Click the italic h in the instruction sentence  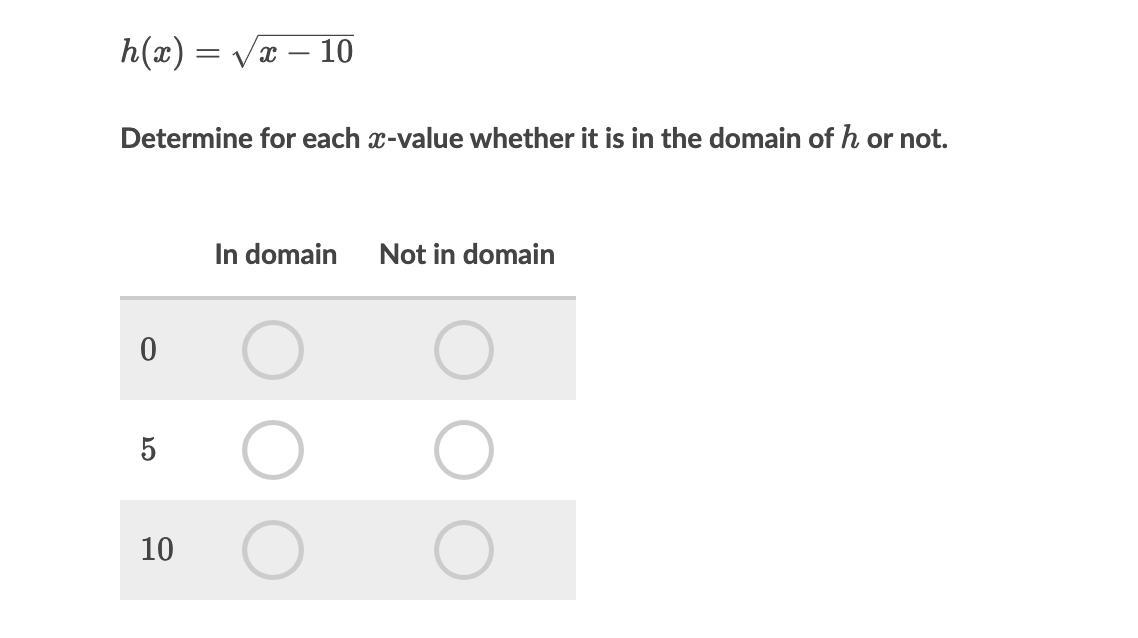[850, 137]
